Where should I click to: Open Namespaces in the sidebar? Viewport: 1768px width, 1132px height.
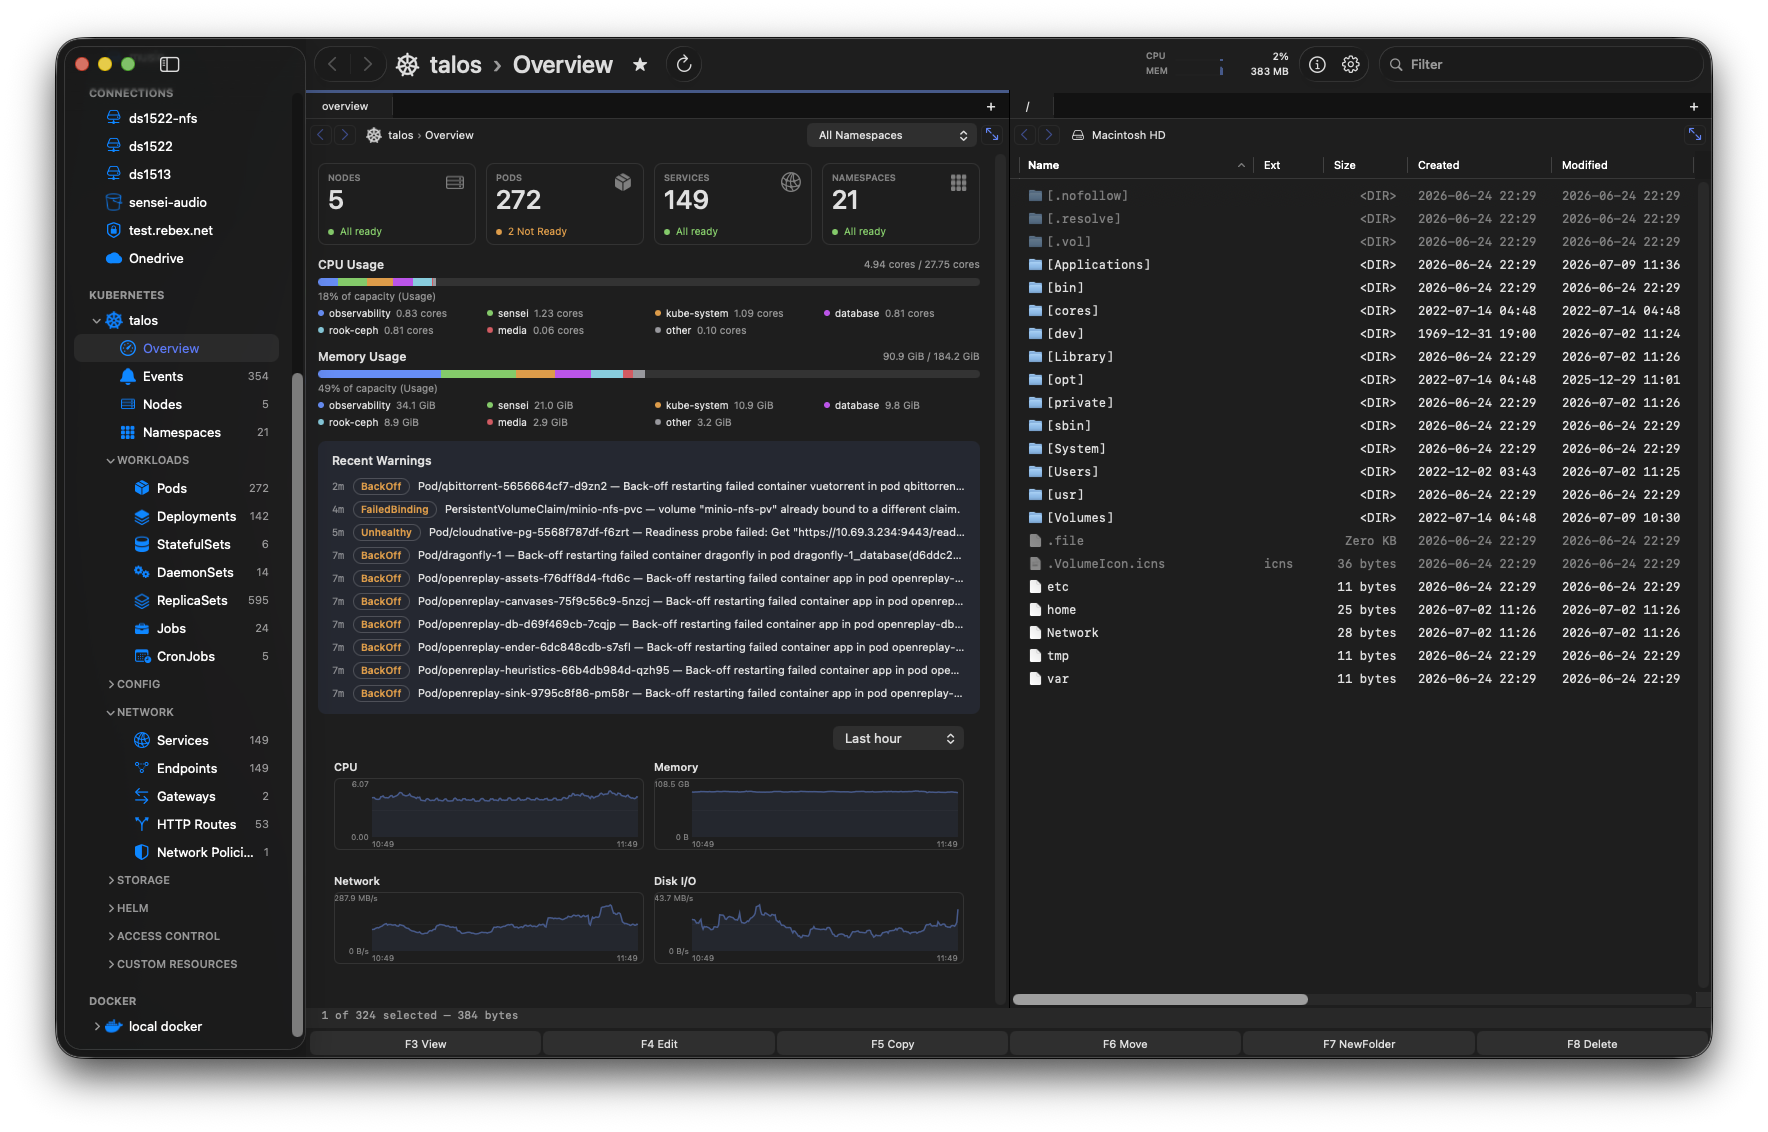tap(177, 432)
